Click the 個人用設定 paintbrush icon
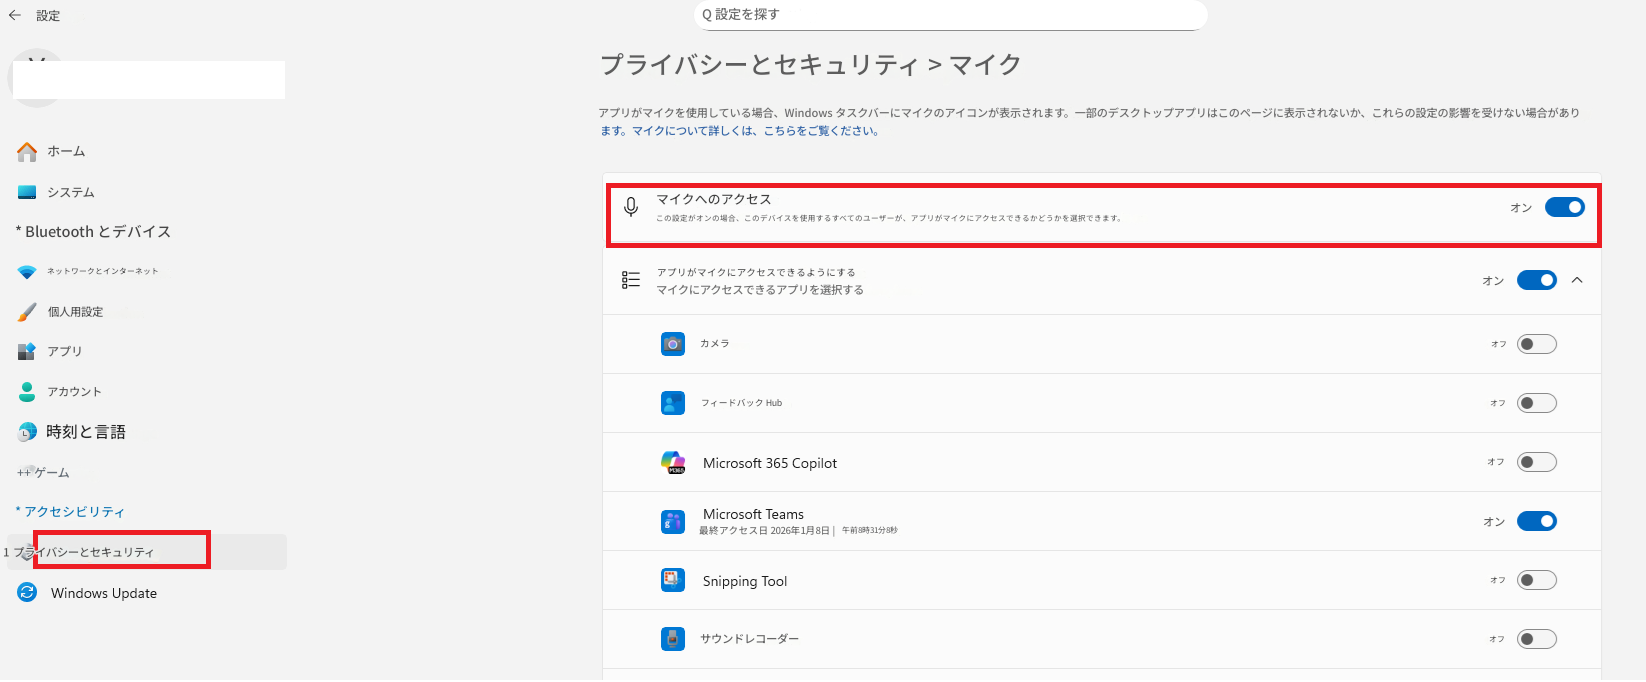Screen dimensions: 1646x682 [27, 312]
